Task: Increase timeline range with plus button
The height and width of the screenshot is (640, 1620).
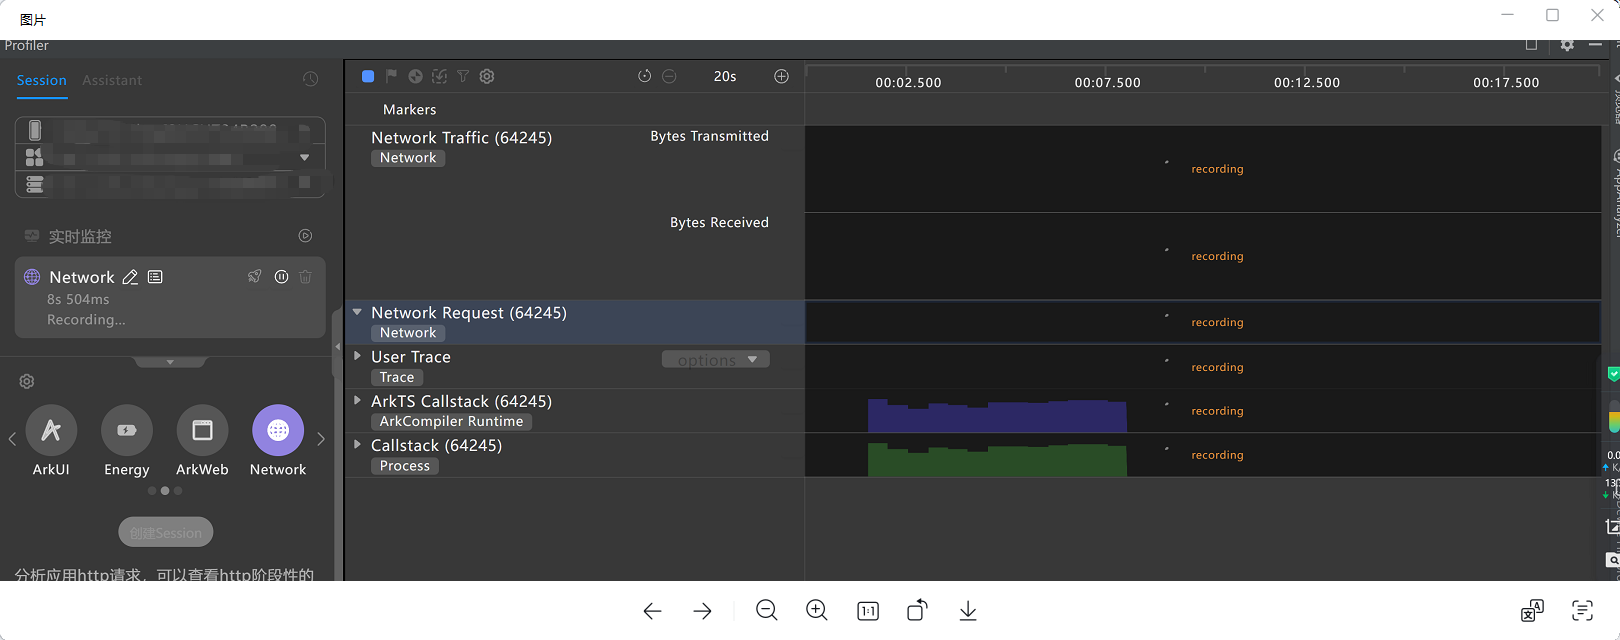Action: (782, 76)
